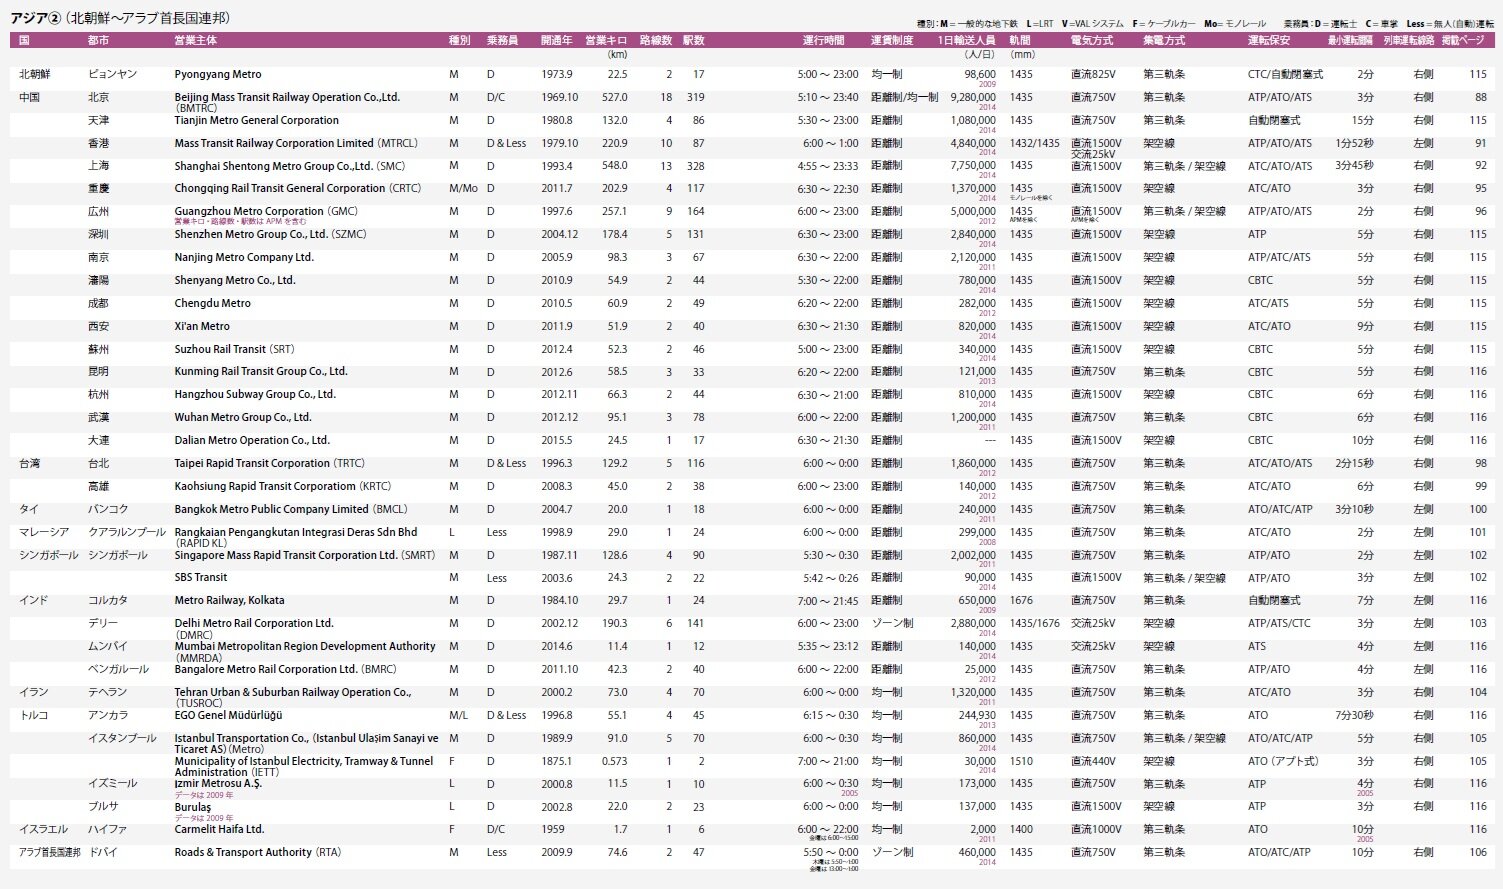The image size is (1503, 889).
Task: Click the '1日輸送人員' column header
Action: [966, 41]
